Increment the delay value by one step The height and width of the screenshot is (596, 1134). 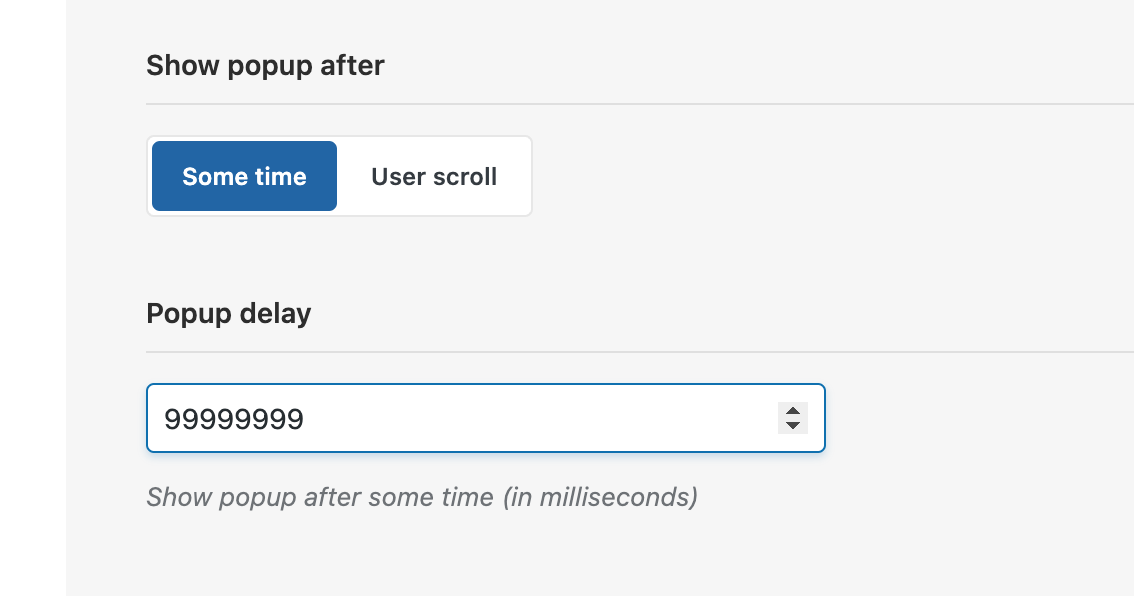click(792, 411)
